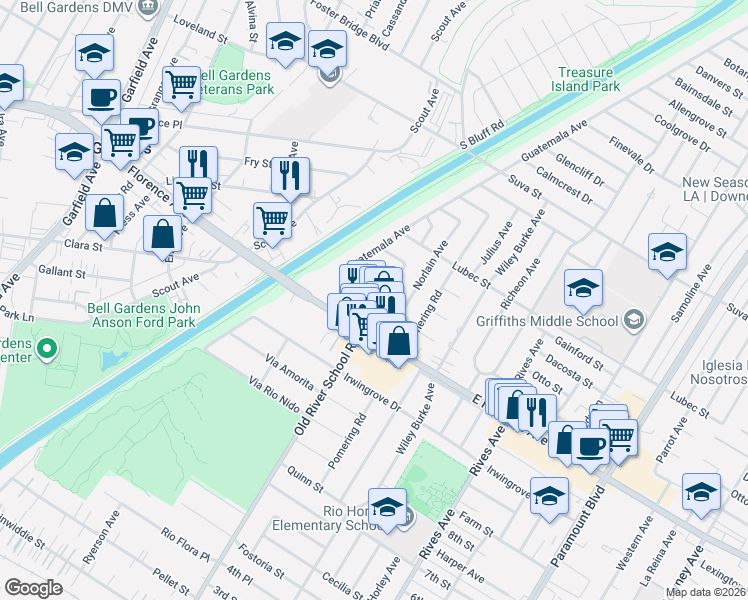Click the Treasure Island Park label
This screenshot has height=600, width=748.
[585, 79]
